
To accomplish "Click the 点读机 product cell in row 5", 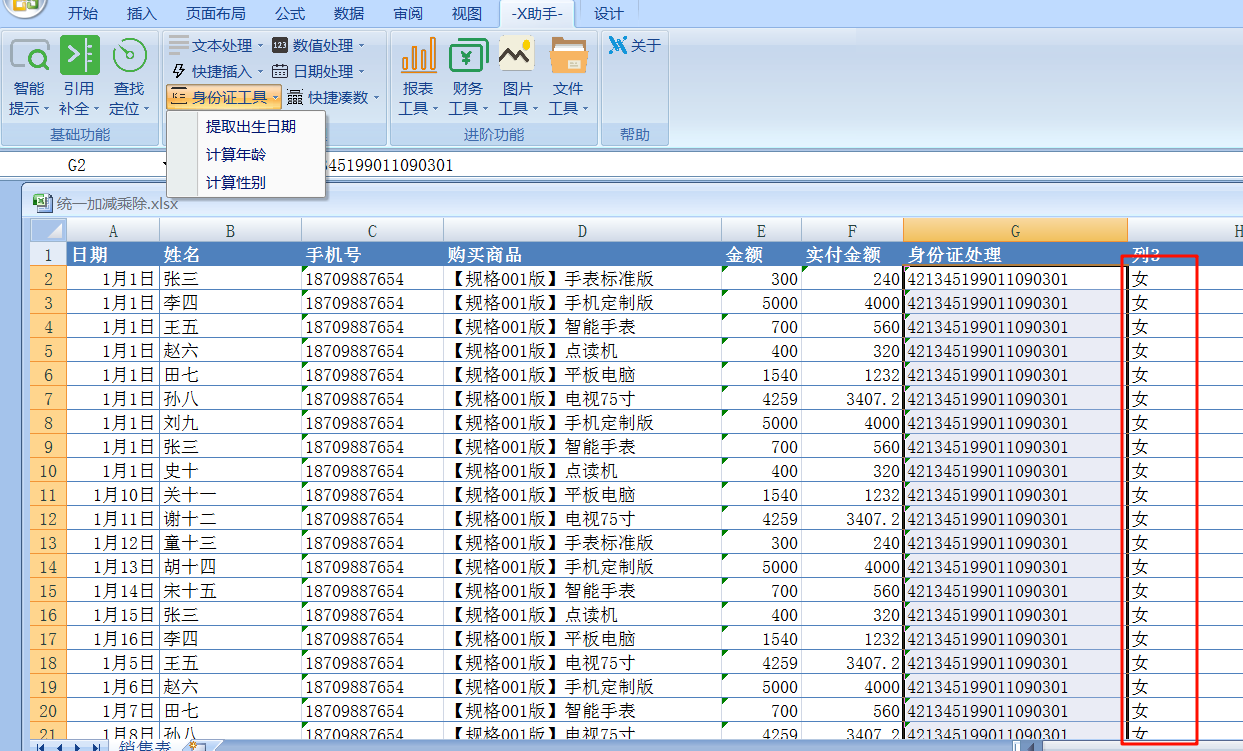I will [582, 351].
